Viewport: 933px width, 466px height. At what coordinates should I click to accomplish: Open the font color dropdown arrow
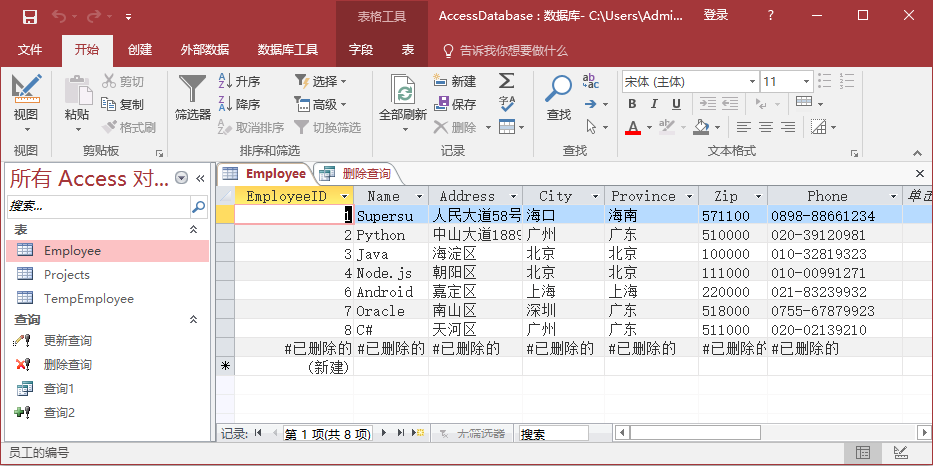pyautogui.click(x=649, y=127)
